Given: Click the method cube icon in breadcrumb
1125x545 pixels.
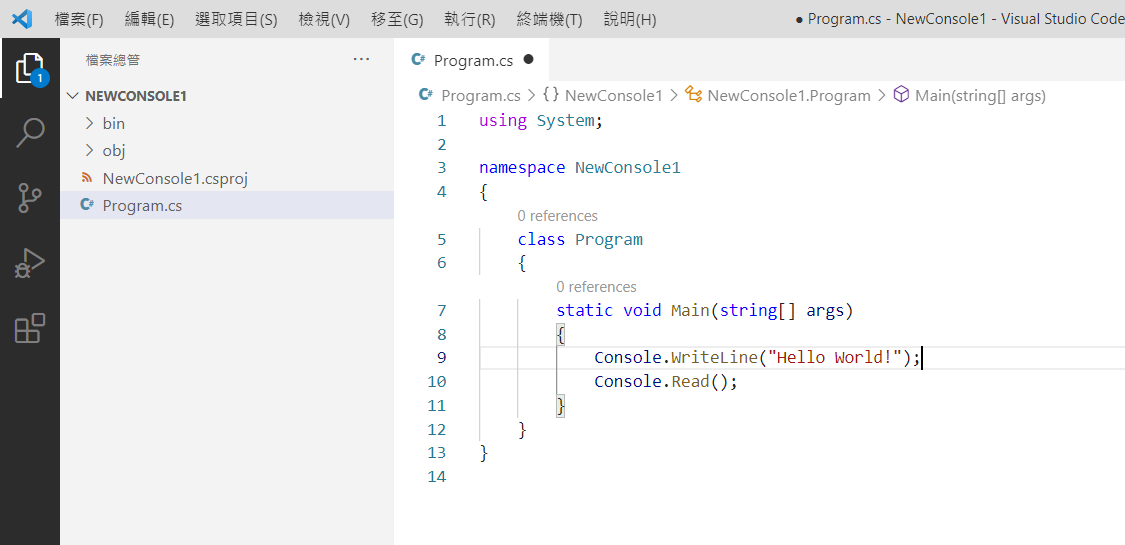Looking at the screenshot, I should point(902,94).
